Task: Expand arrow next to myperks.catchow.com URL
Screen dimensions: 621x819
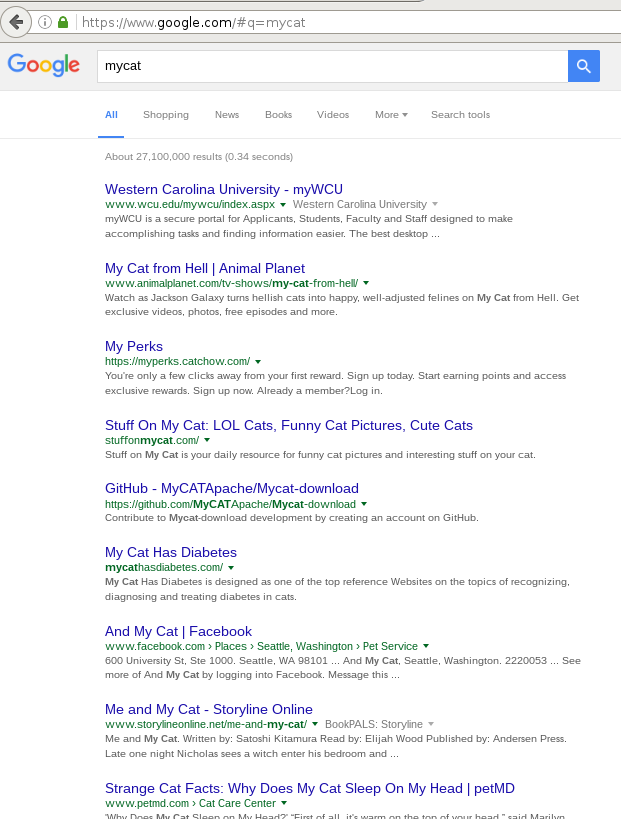Action: click(258, 361)
